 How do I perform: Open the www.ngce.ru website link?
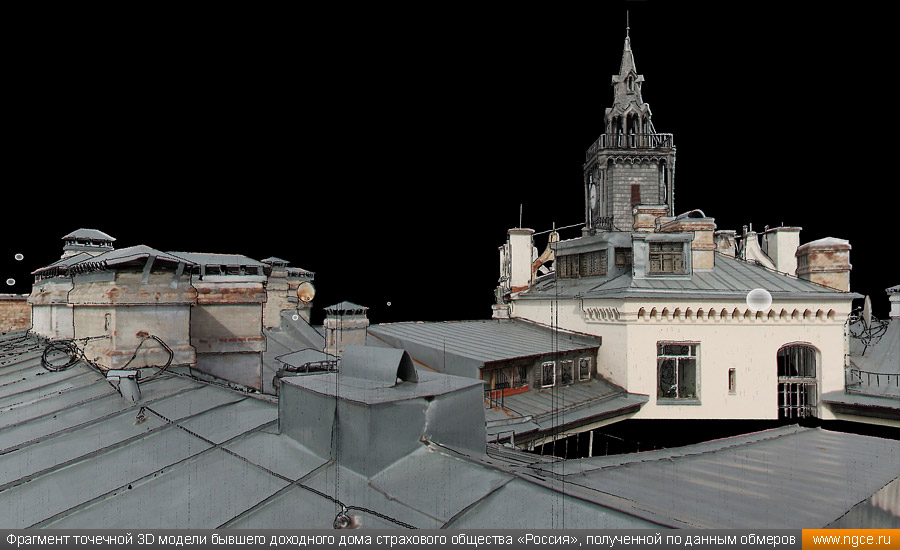pos(851,540)
